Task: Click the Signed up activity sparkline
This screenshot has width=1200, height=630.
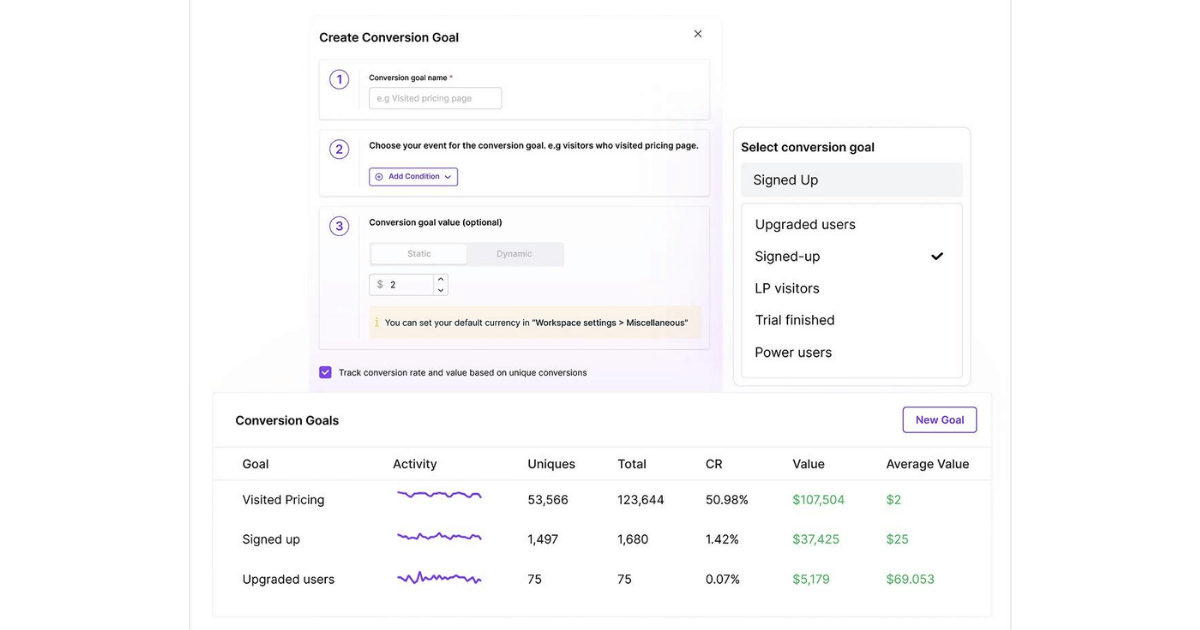Action: click(439, 537)
